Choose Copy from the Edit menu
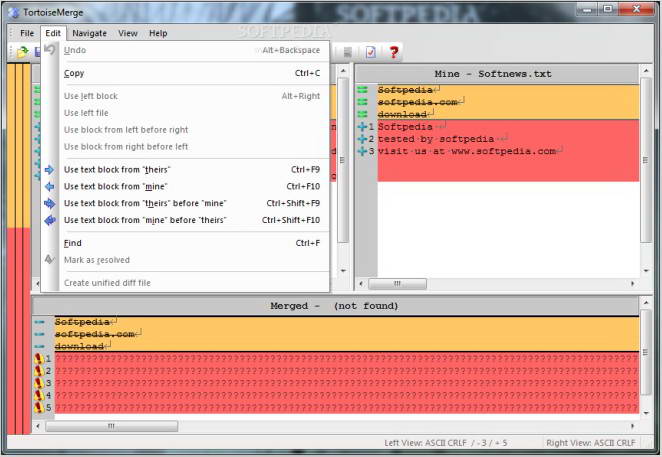662x457 pixels. pyautogui.click(x=74, y=73)
